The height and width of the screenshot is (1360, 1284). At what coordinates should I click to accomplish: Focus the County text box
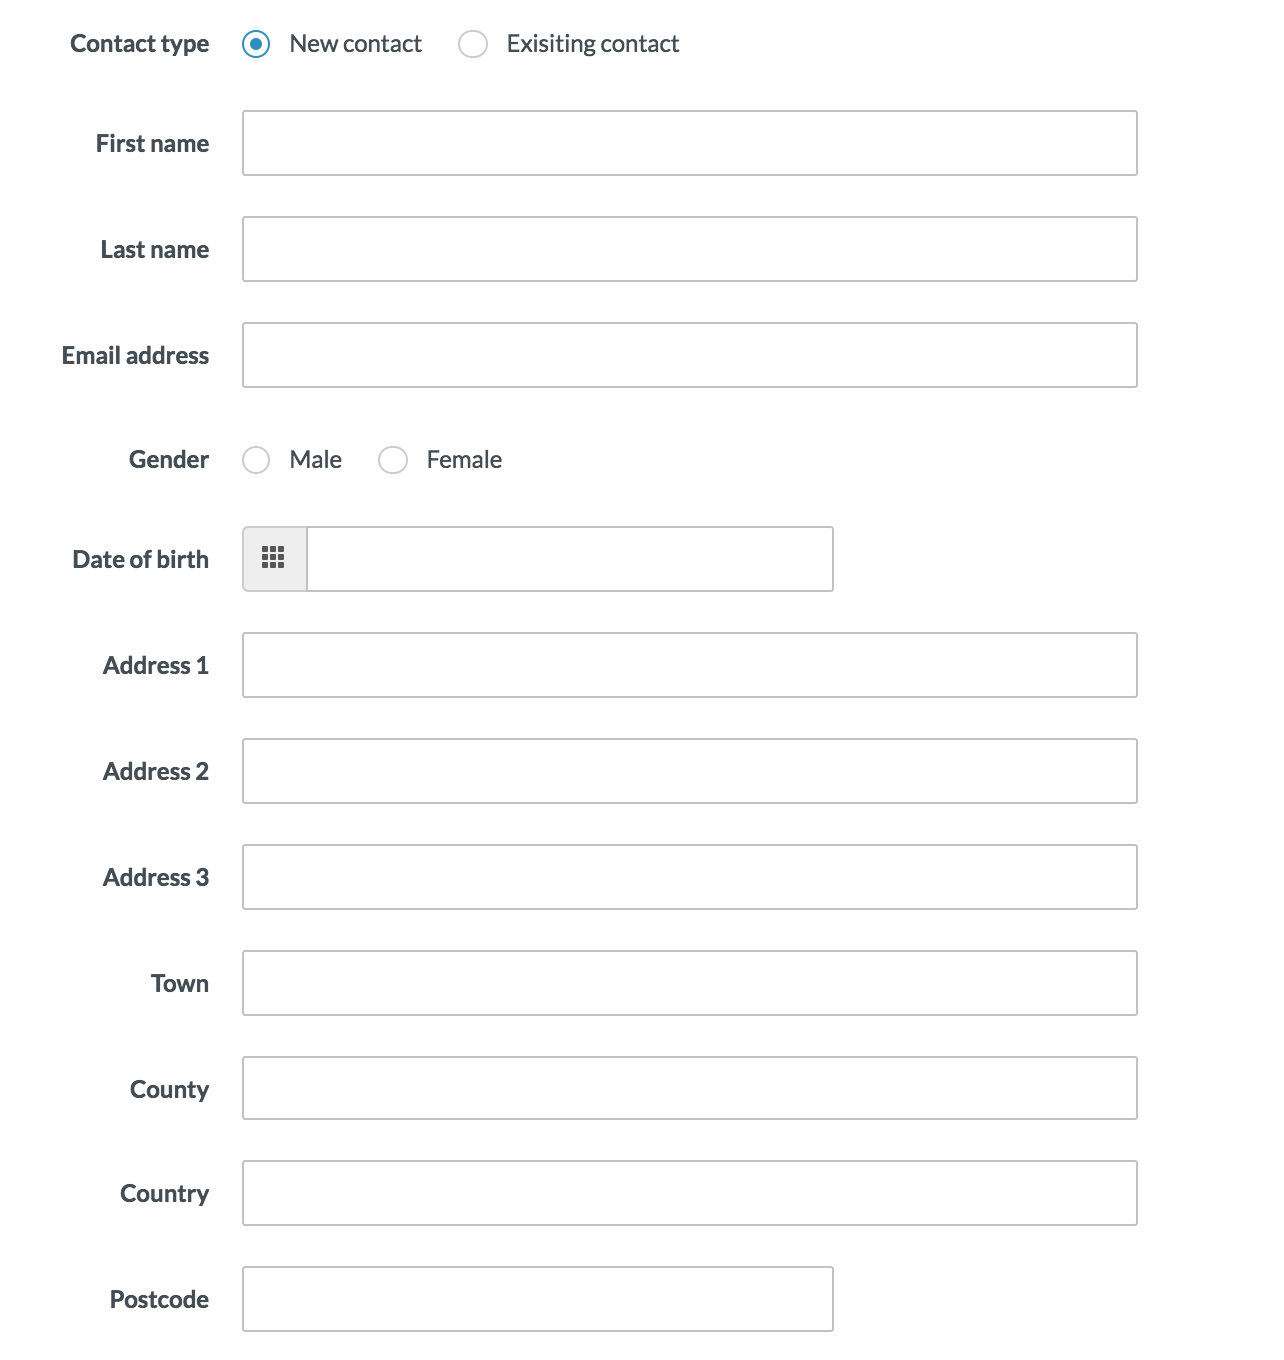689,1088
